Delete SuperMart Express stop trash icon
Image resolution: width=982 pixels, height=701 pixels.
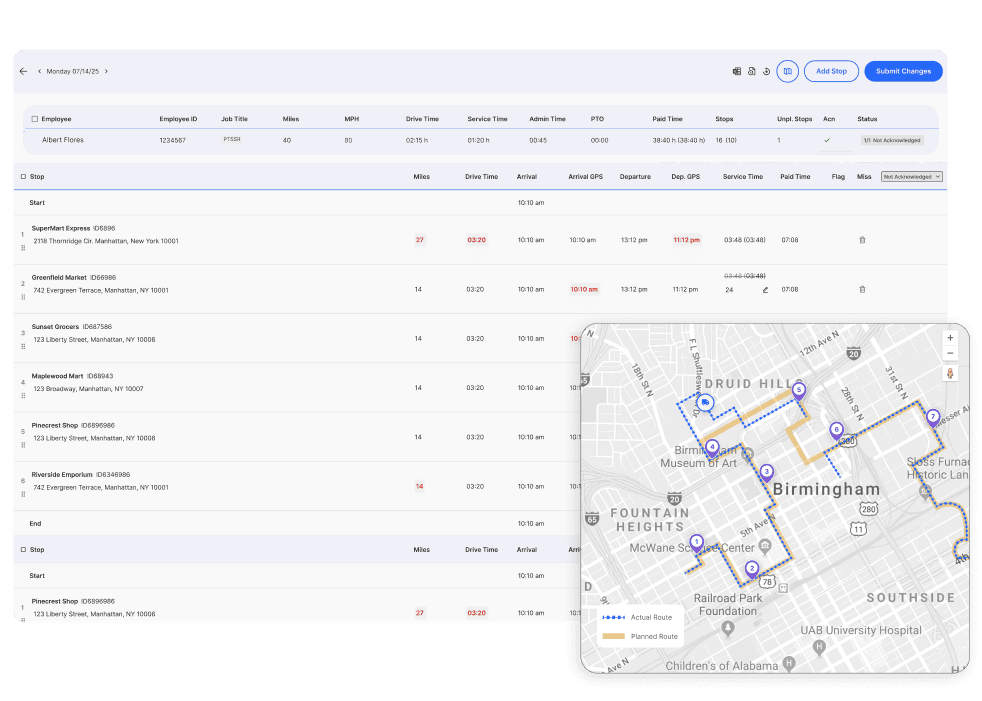tap(862, 240)
